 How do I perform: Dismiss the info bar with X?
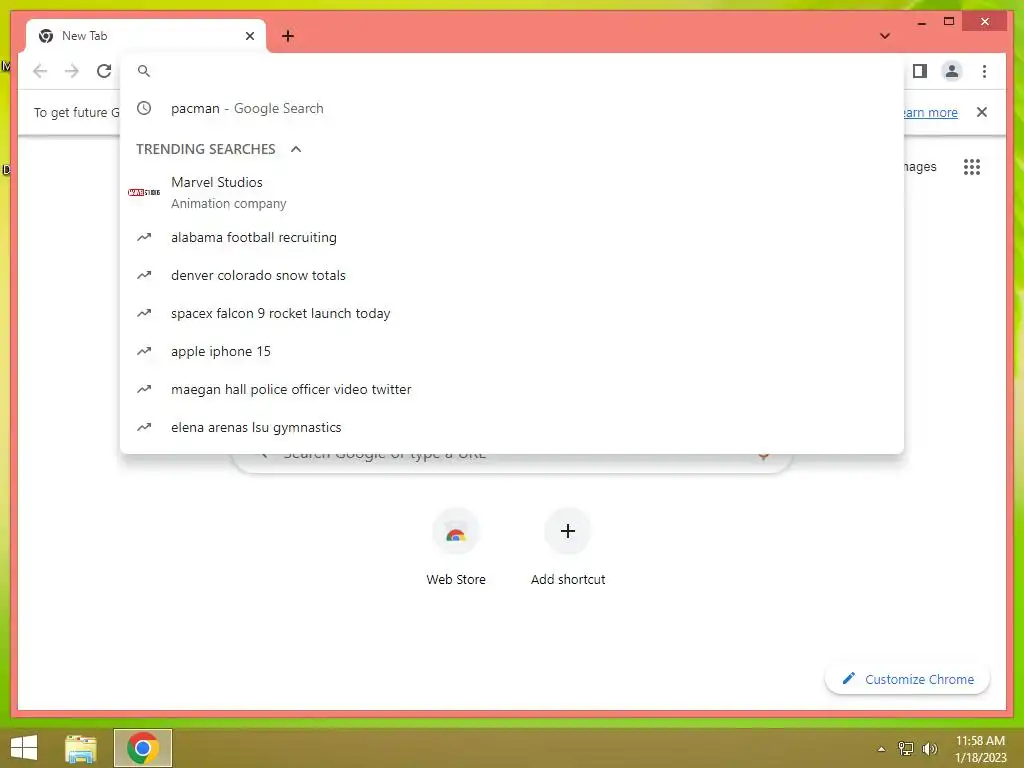(982, 112)
